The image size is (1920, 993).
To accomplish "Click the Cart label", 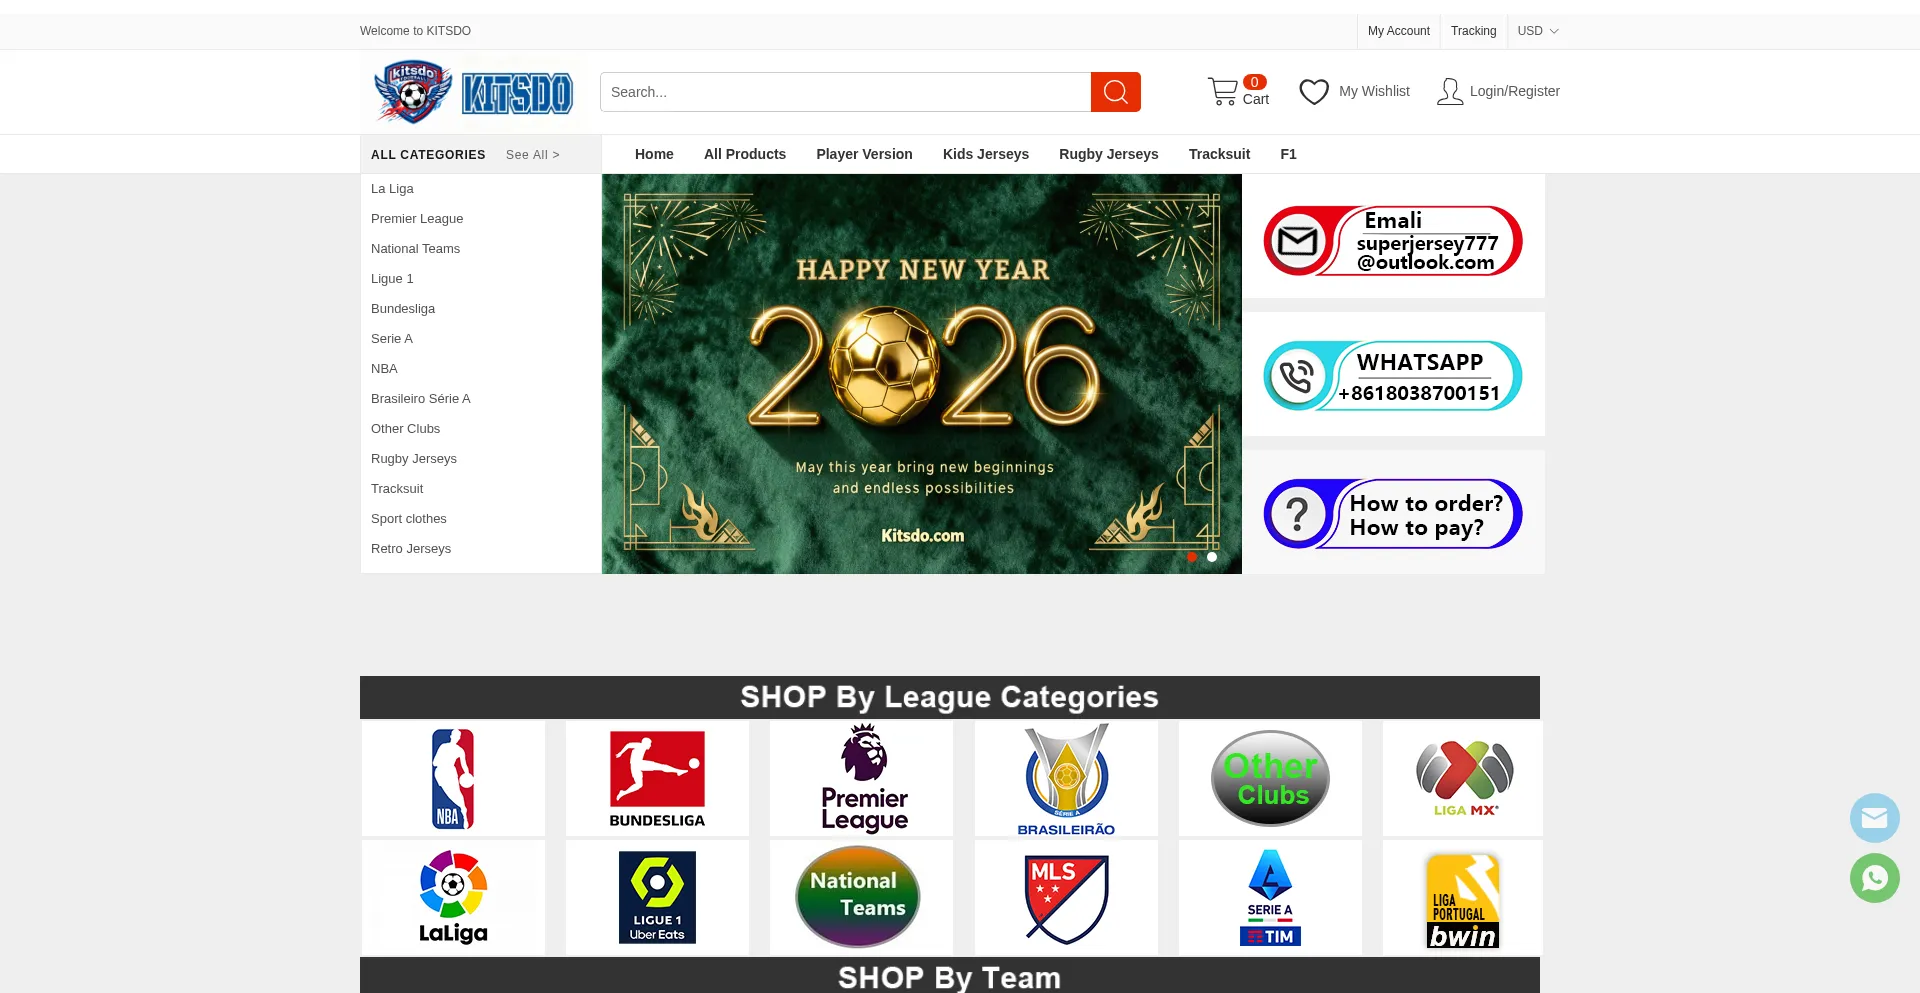I will coord(1255,99).
